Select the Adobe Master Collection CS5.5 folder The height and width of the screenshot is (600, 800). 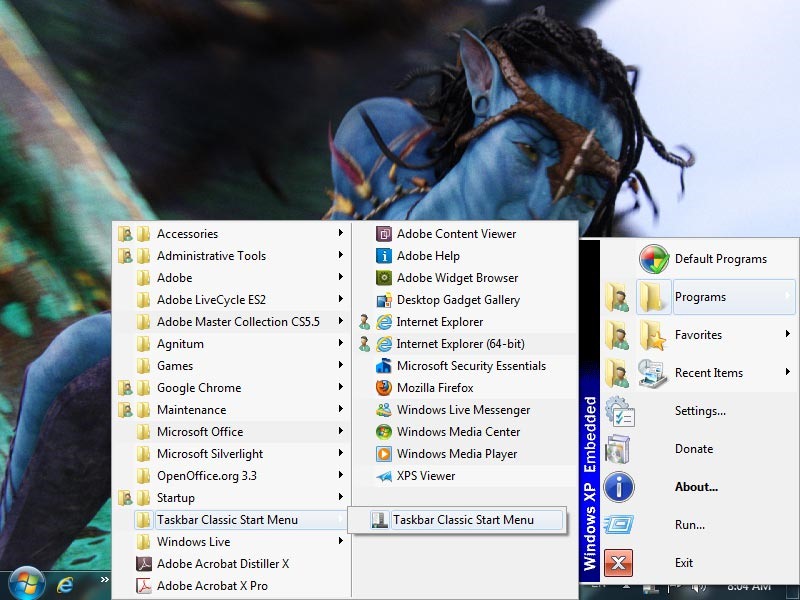pyautogui.click(x=232, y=322)
